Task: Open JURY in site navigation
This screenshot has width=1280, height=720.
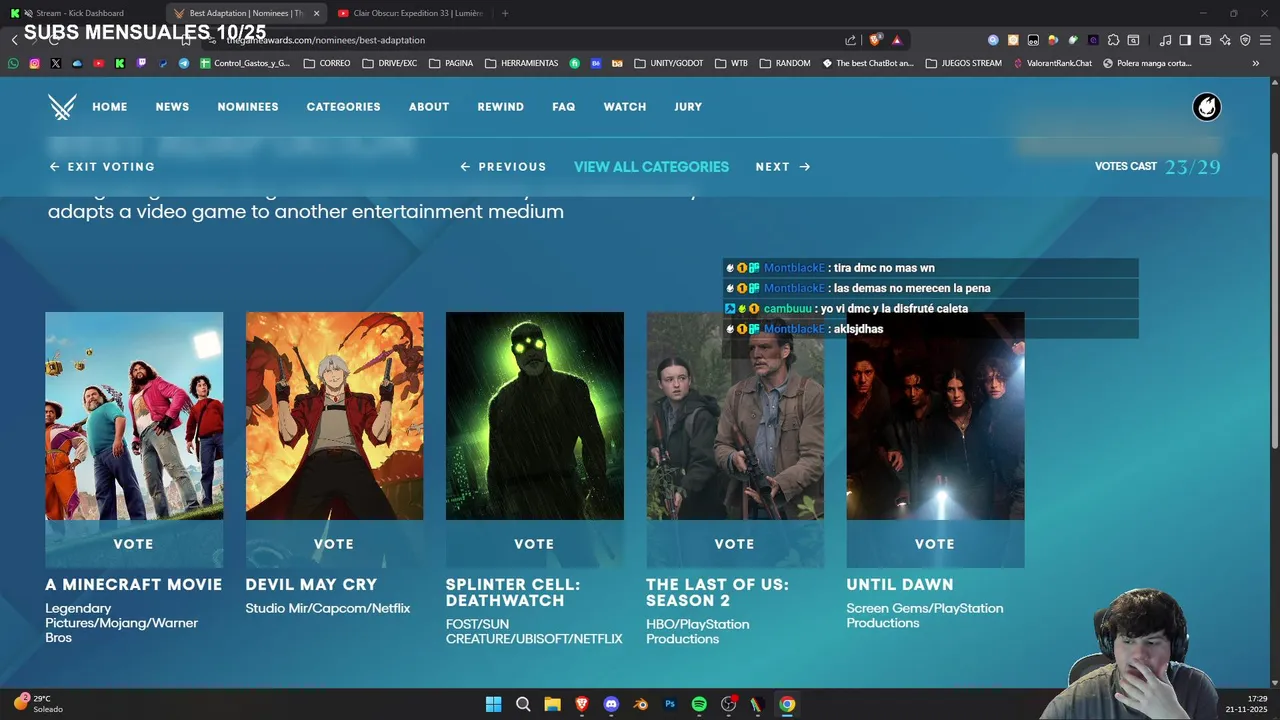Action: pyautogui.click(x=688, y=107)
